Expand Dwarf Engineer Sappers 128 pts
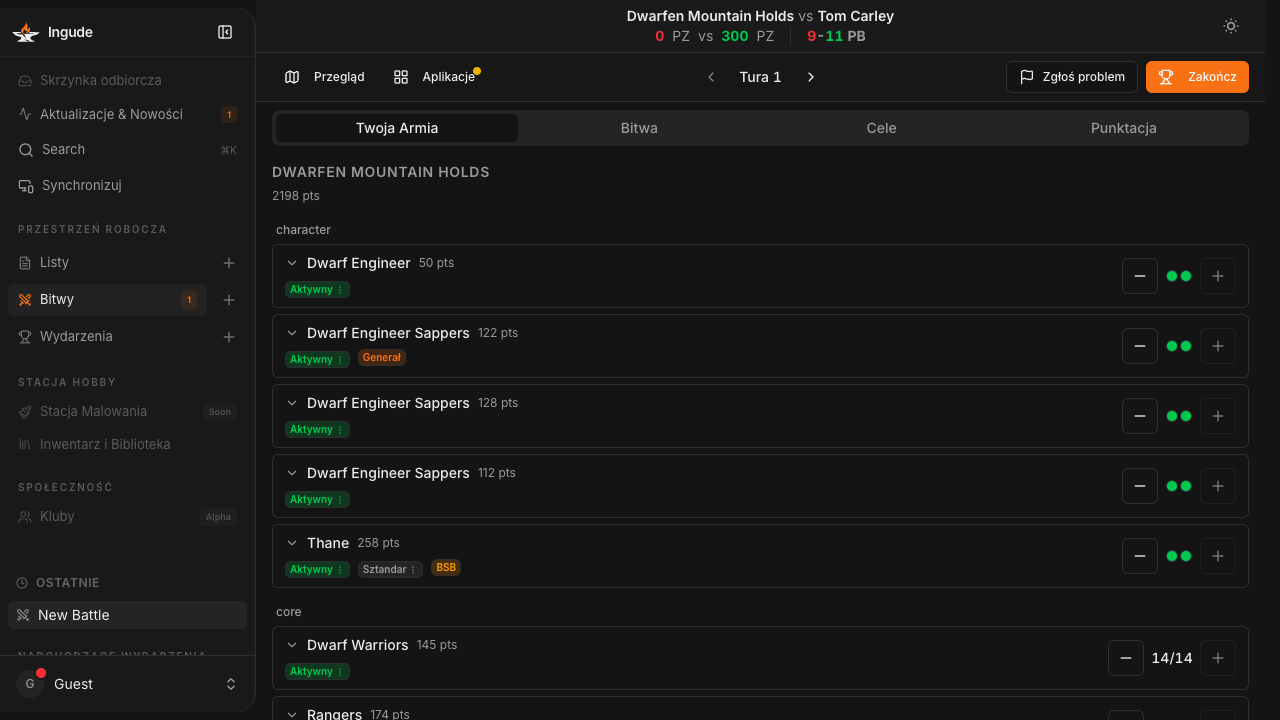This screenshot has width=1280, height=720. click(292, 403)
